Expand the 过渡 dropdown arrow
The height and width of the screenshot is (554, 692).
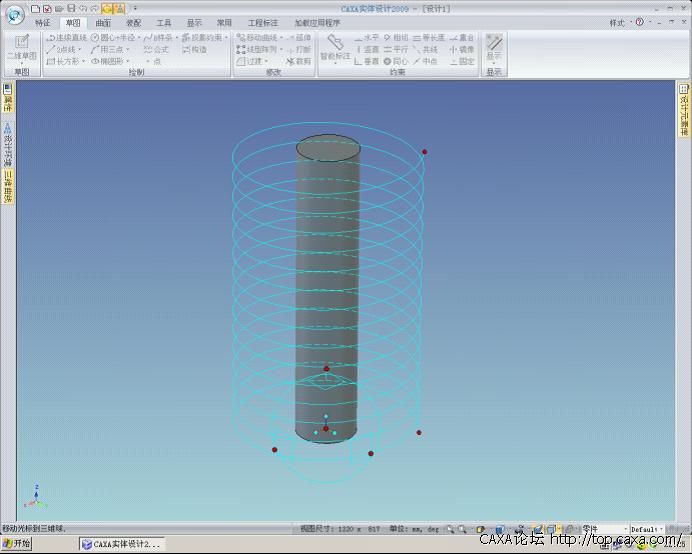pyautogui.click(x=267, y=61)
